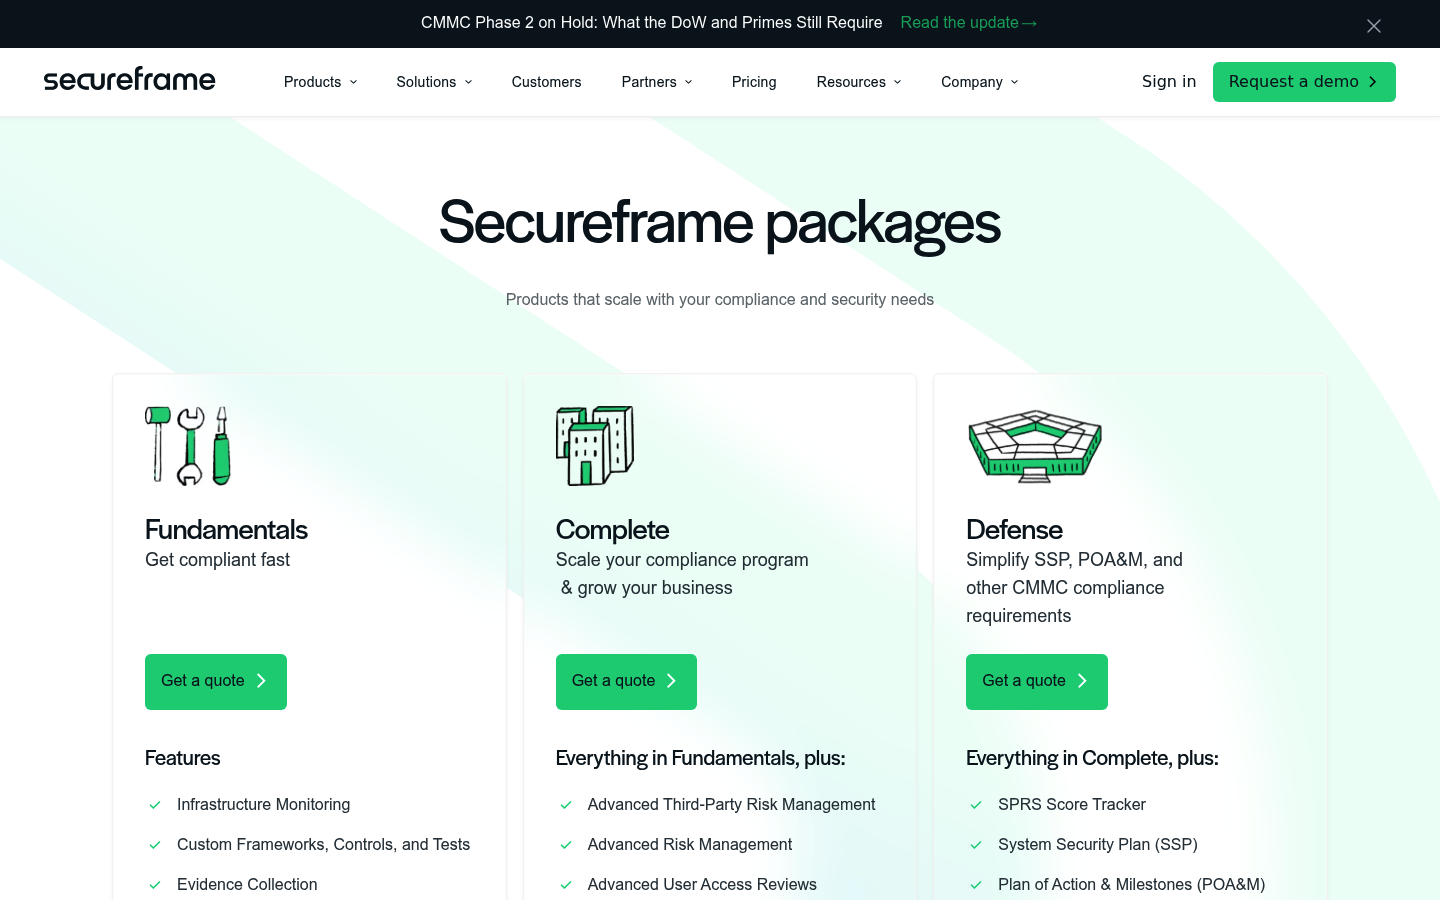The height and width of the screenshot is (900, 1440).
Task: Expand the Partners menu
Action: click(x=657, y=82)
